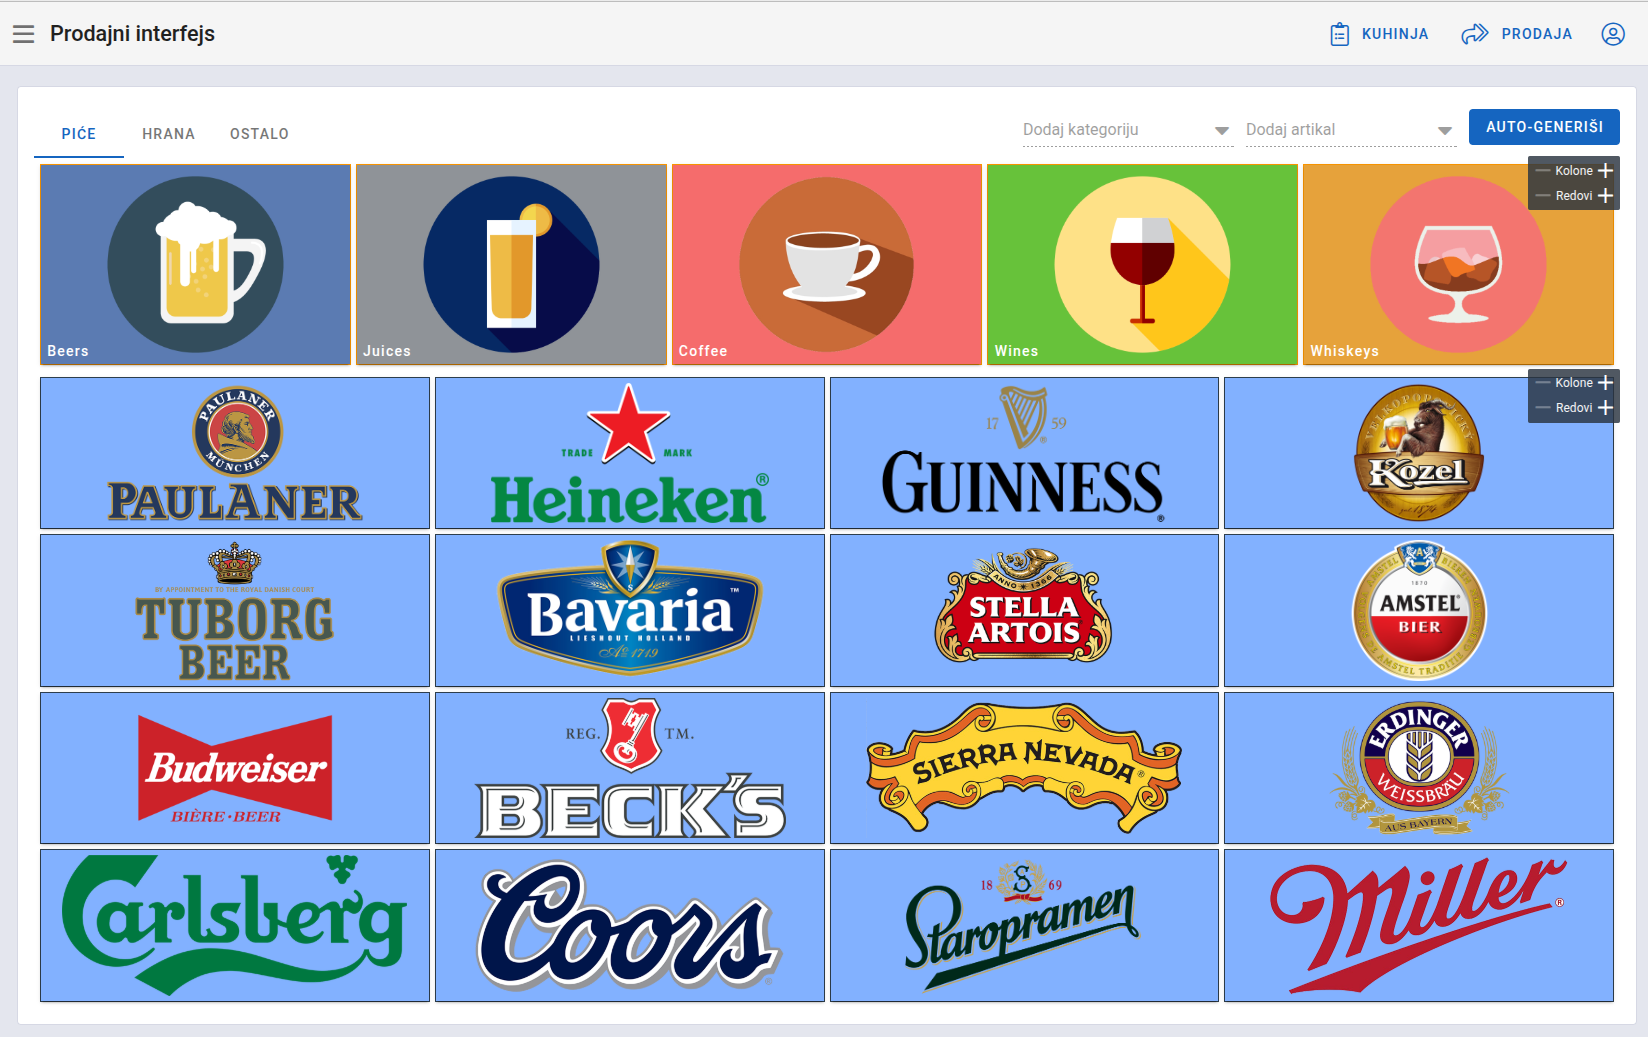Viewport: 1648px width, 1037px height.
Task: Remove a column using Kolone minus over Whiskeys tile
Action: tap(1543, 171)
